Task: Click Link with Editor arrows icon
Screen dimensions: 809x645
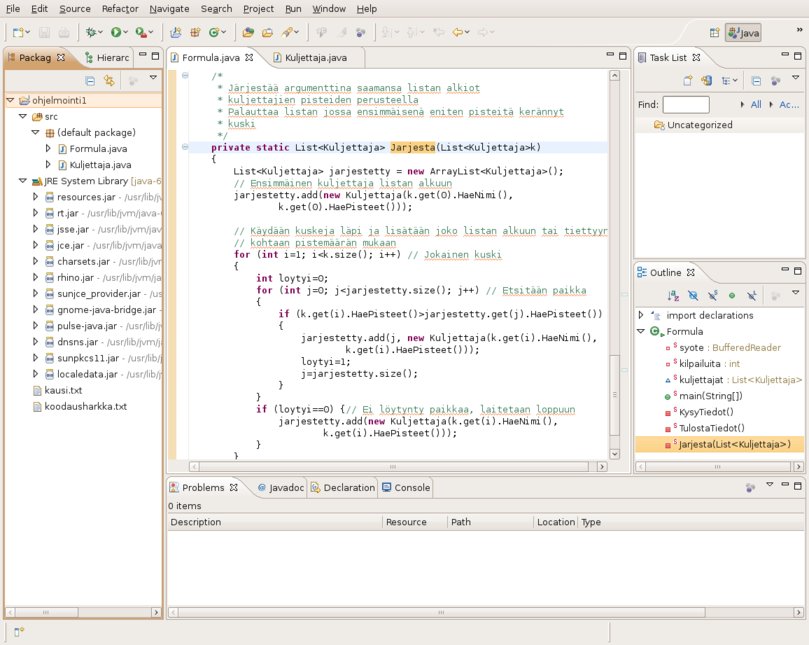Action: pyautogui.click(x=109, y=80)
